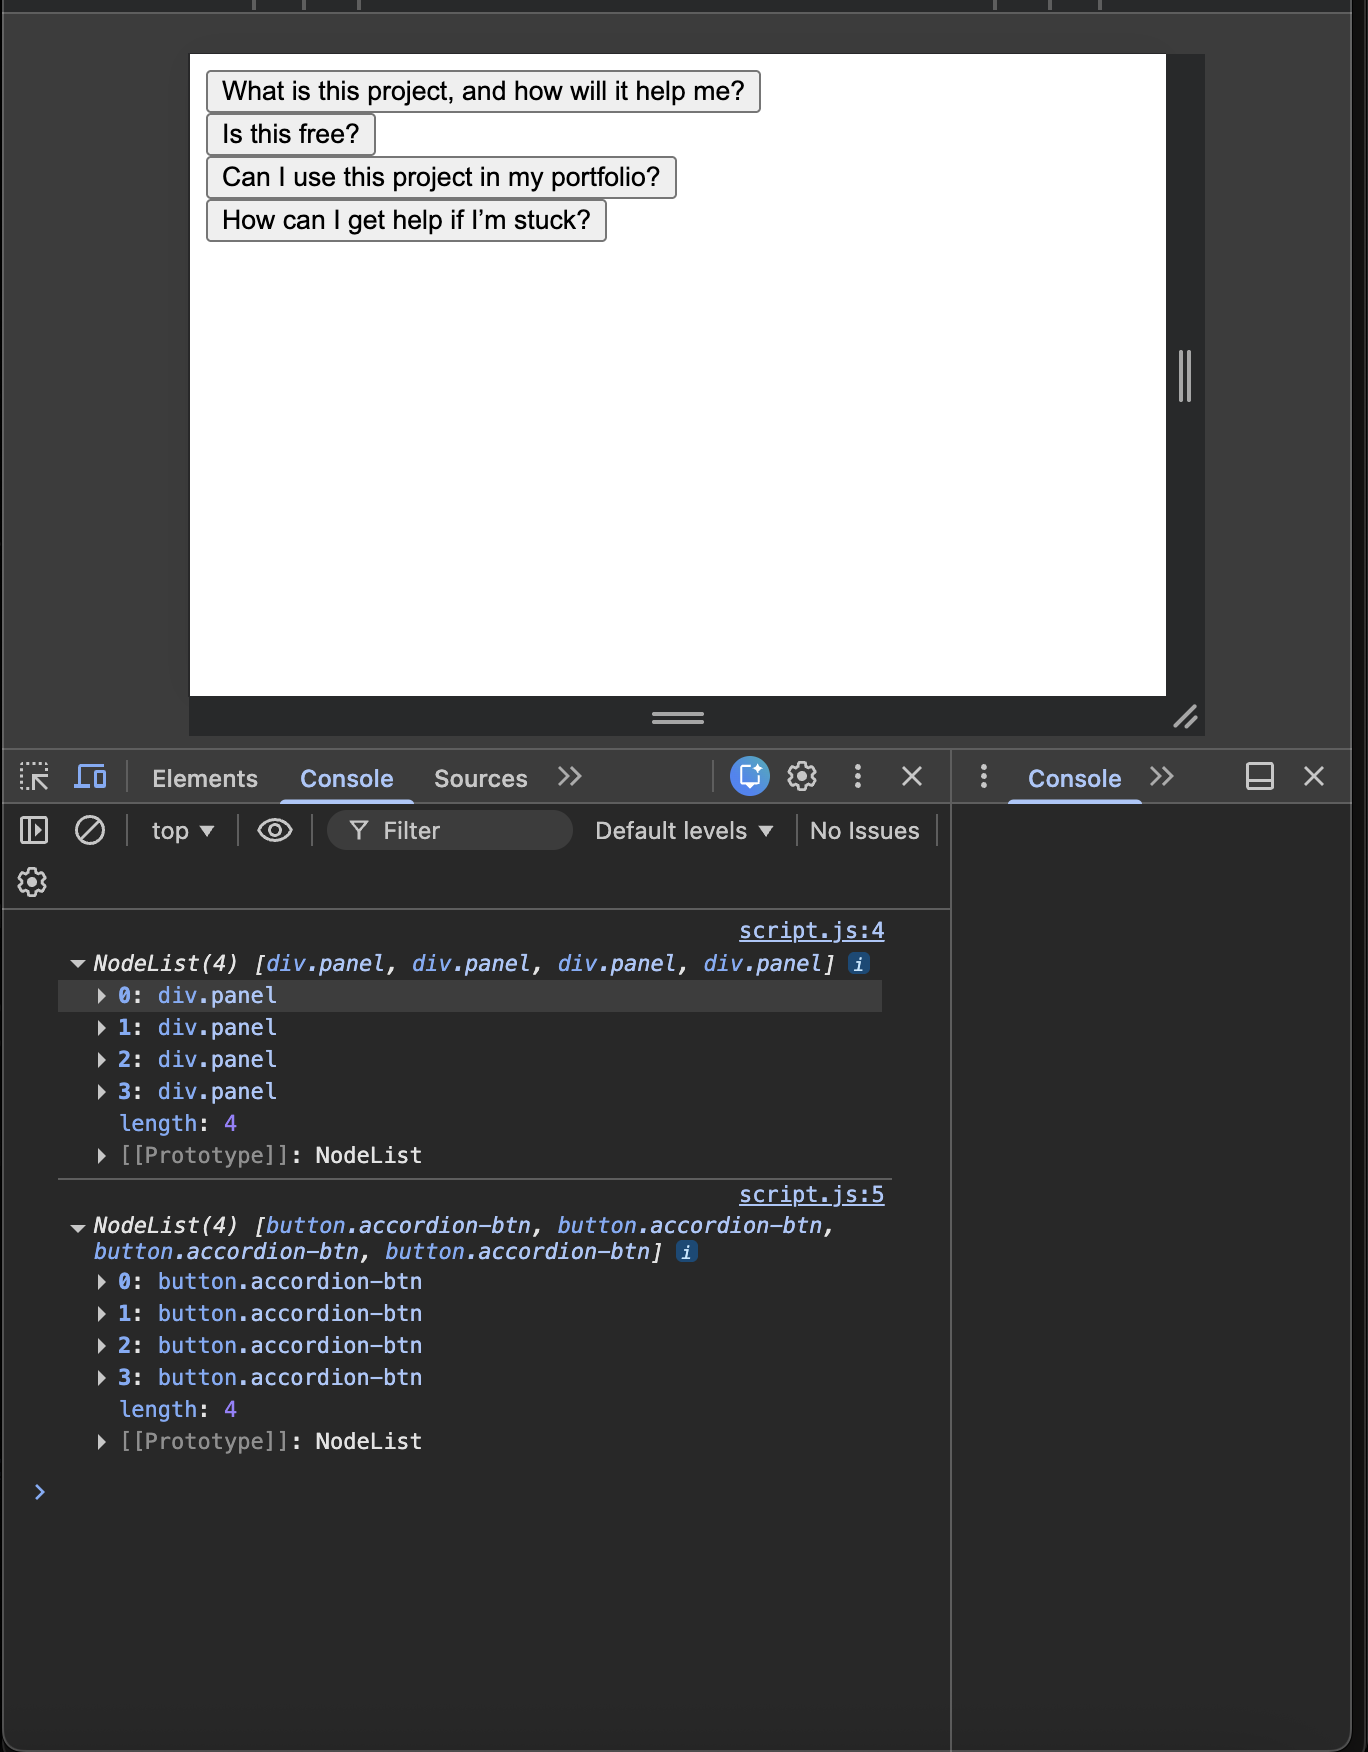Click the live expression eye icon
This screenshot has width=1368, height=1752.
274,830
